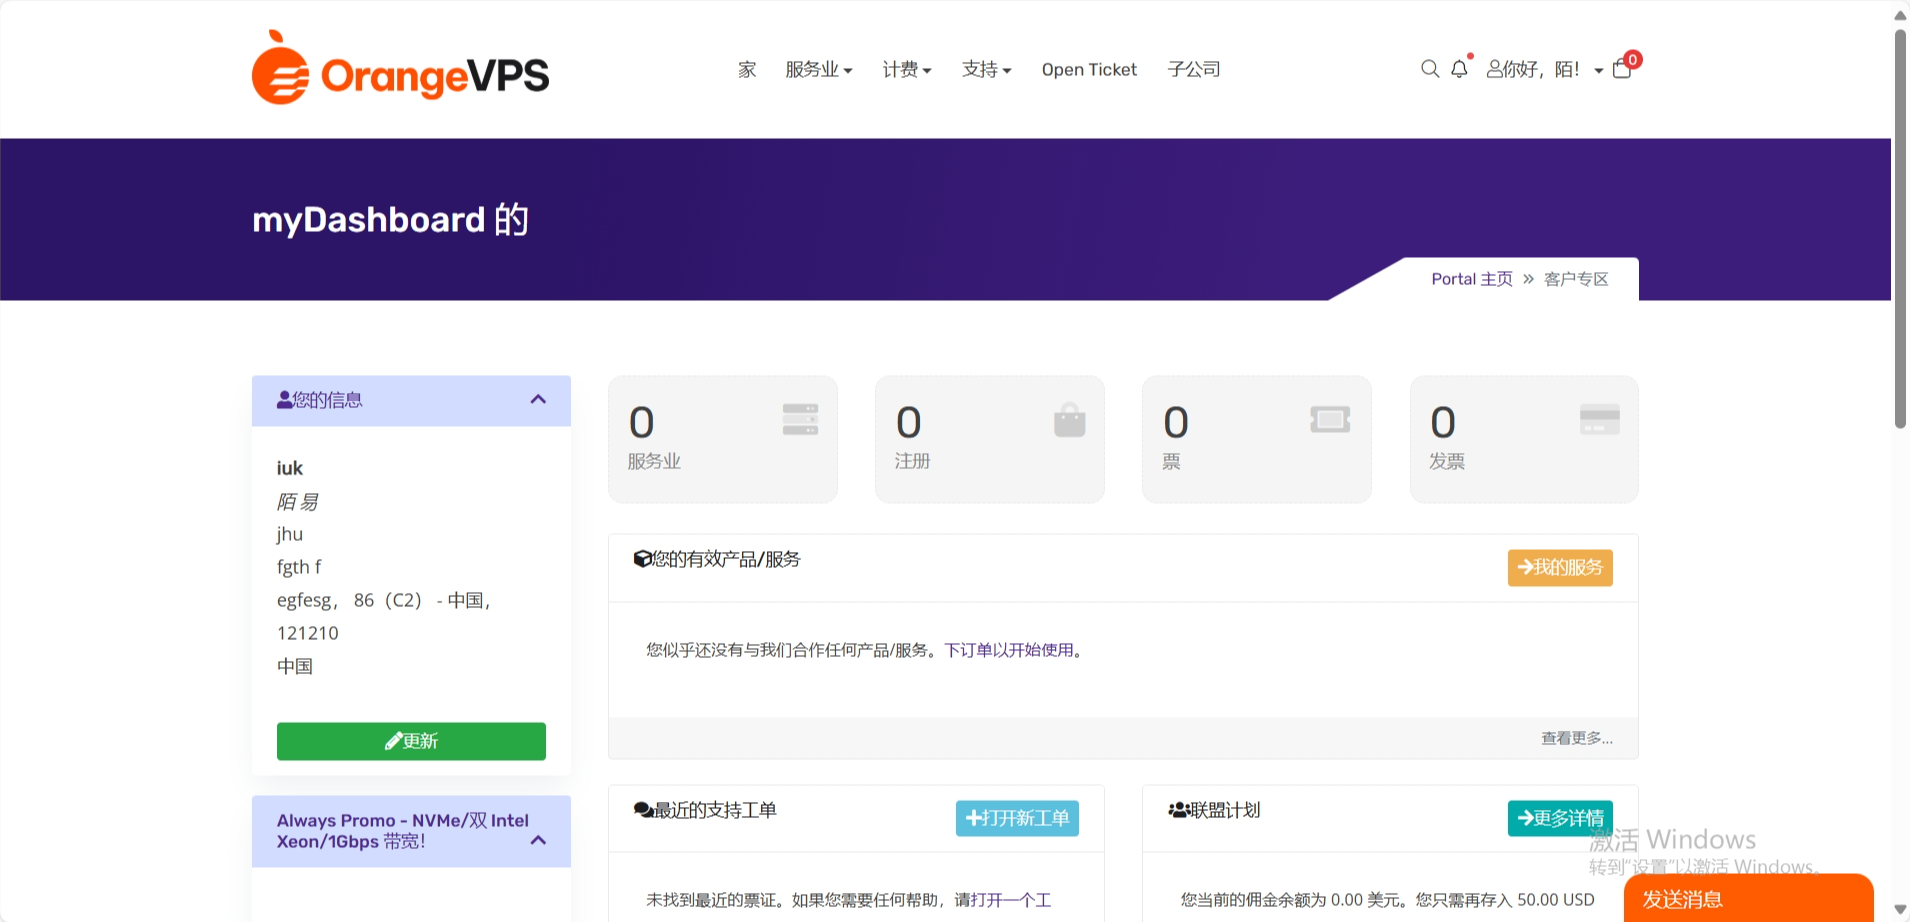Open a new ticket via 打开新工单
The image size is (1910, 922).
(x=1017, y=818)
